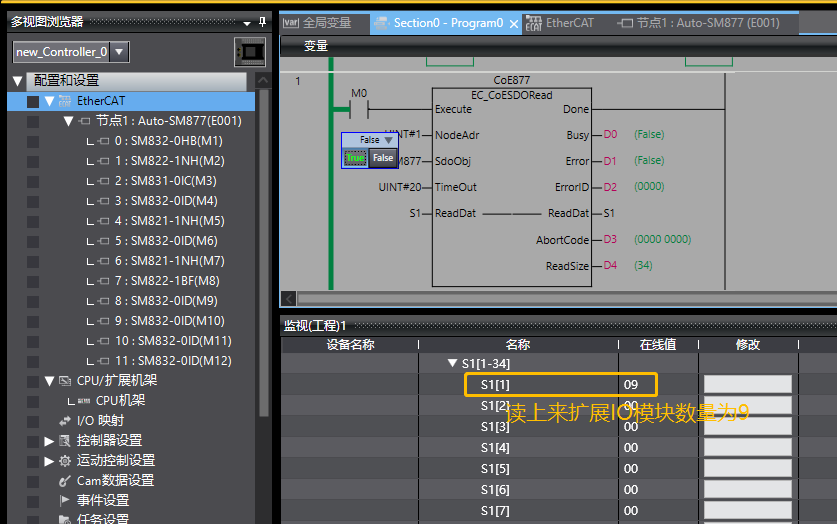Click the Cam数据设置 icon
The height and width of the screenshot is (524, 837).
(x=65, y=481)
